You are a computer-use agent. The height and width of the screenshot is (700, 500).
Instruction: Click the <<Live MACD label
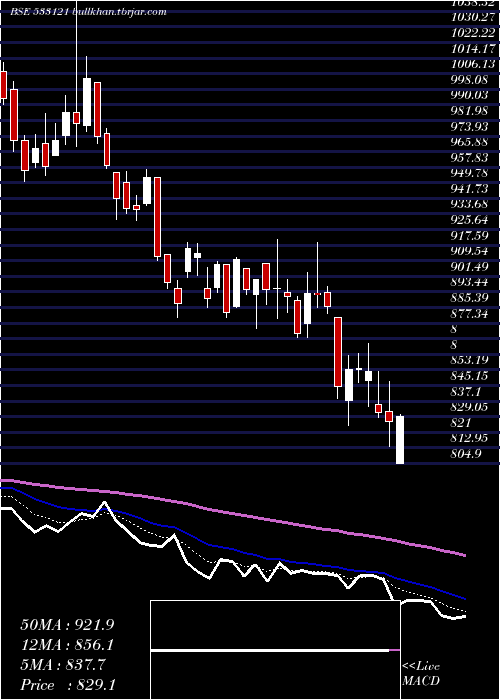(421, 674)
